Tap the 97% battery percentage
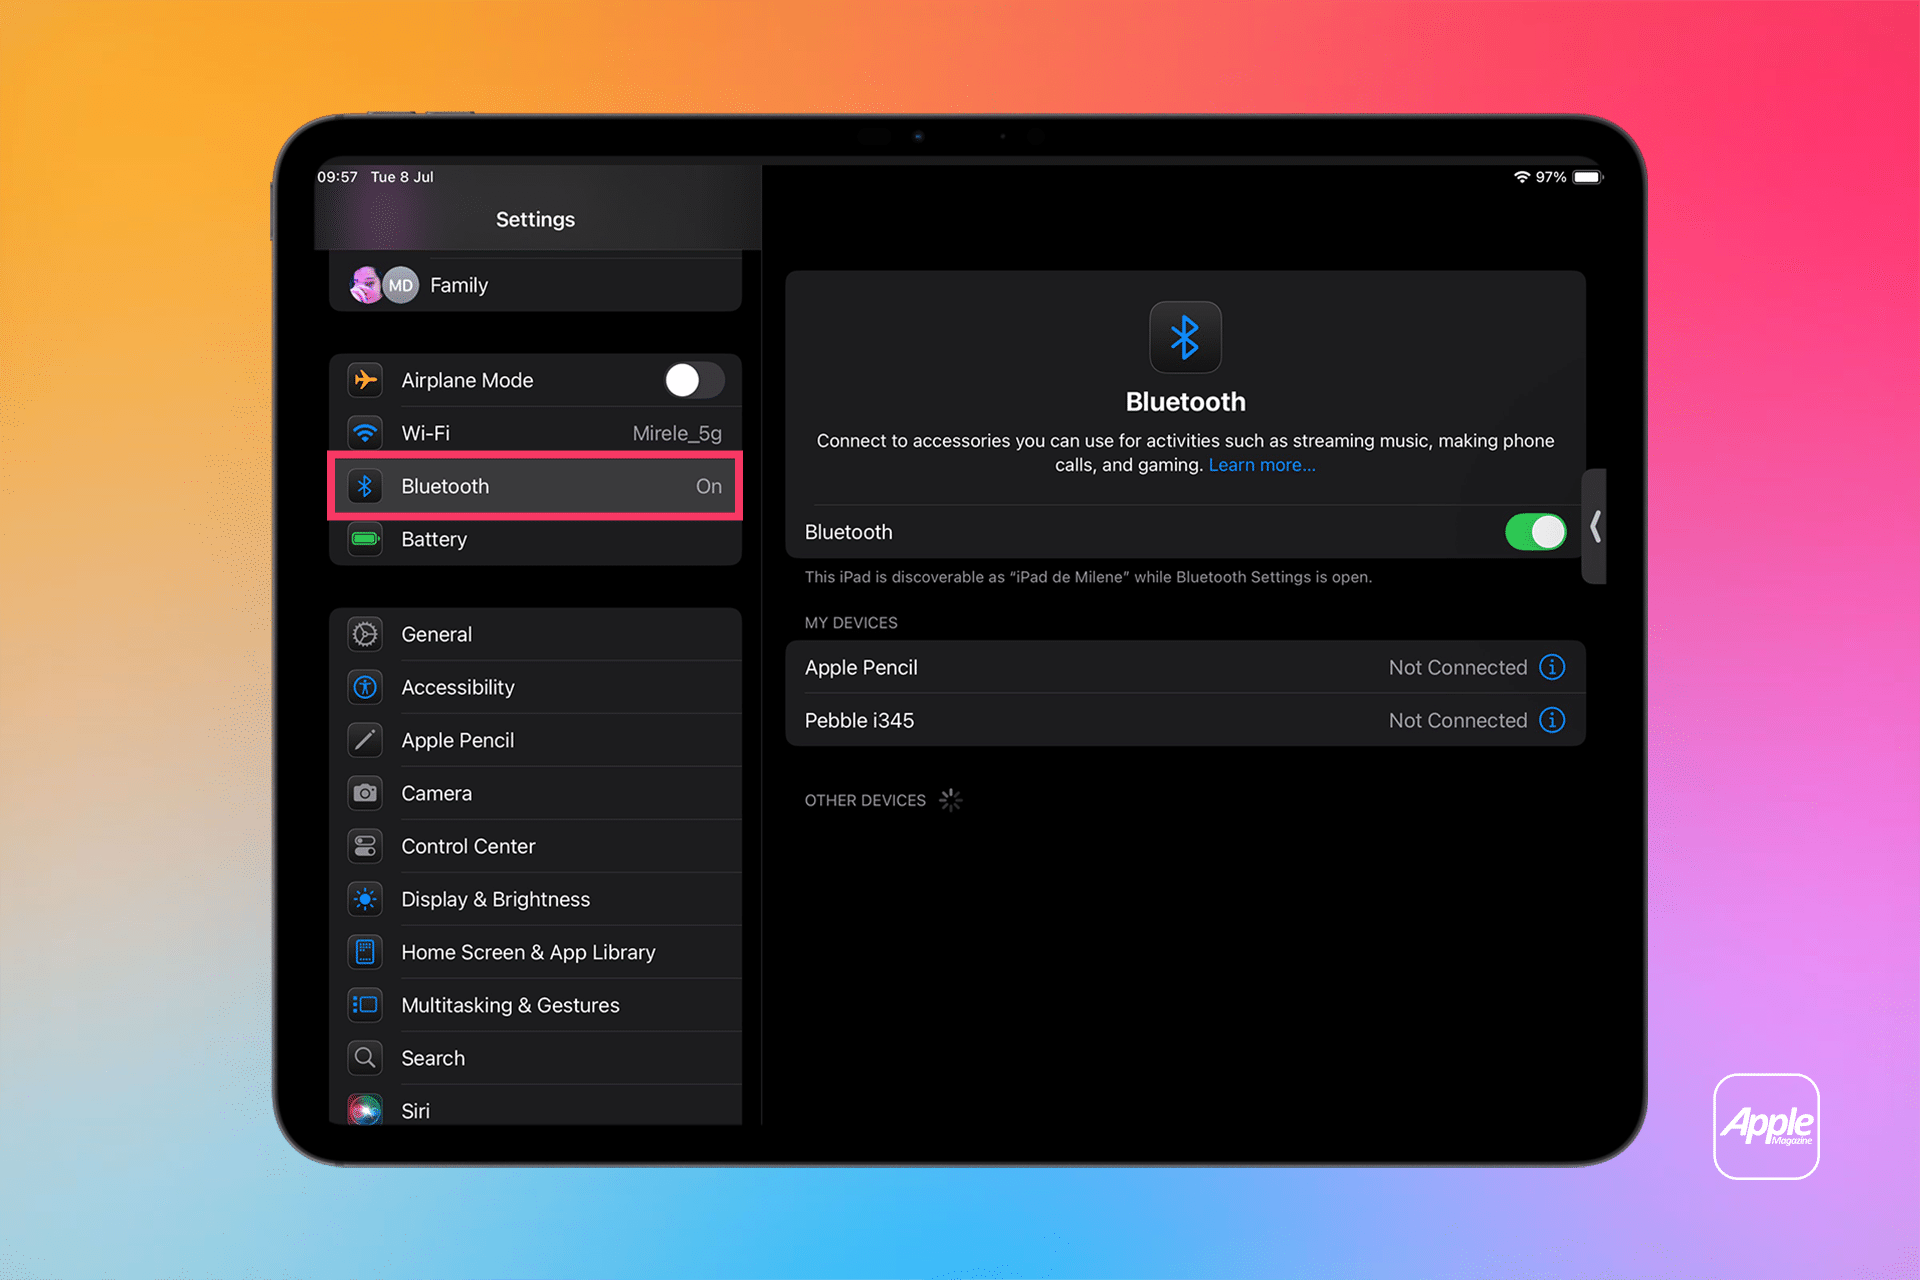The width and height of the screenshot is (1920, 1280). click(1551, 177)
